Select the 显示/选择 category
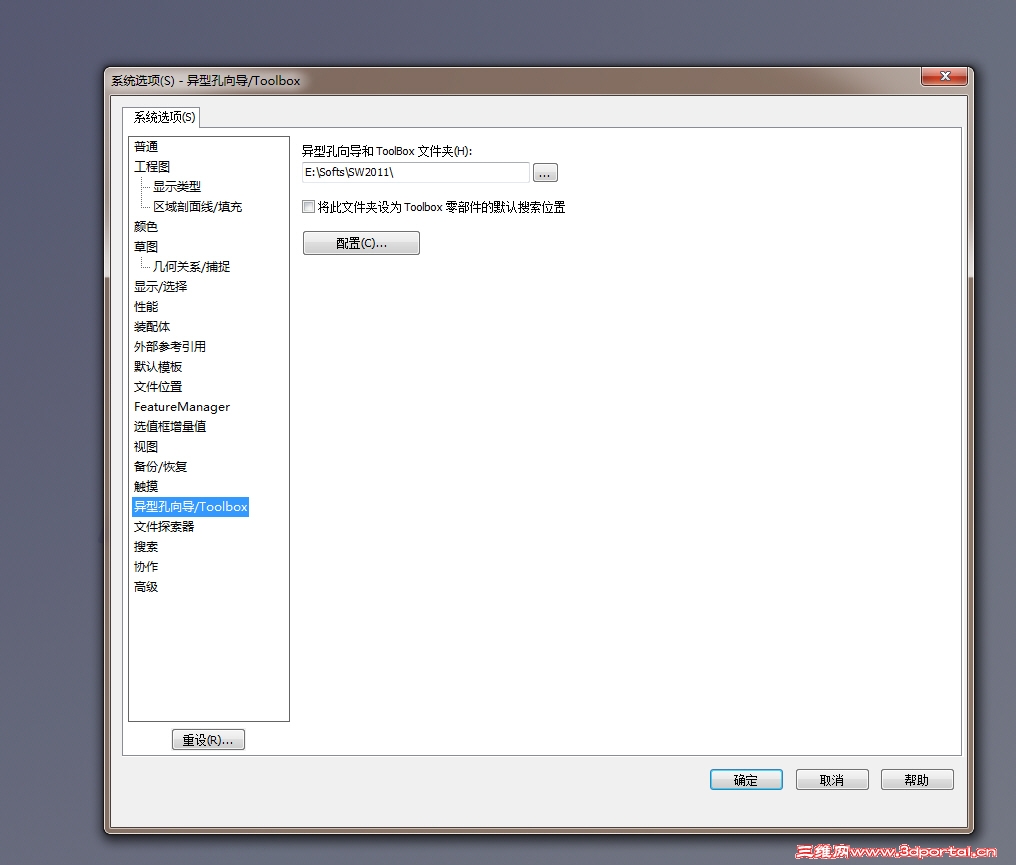1016x865 pixels. pyautogui.click(x=160, y=286)
